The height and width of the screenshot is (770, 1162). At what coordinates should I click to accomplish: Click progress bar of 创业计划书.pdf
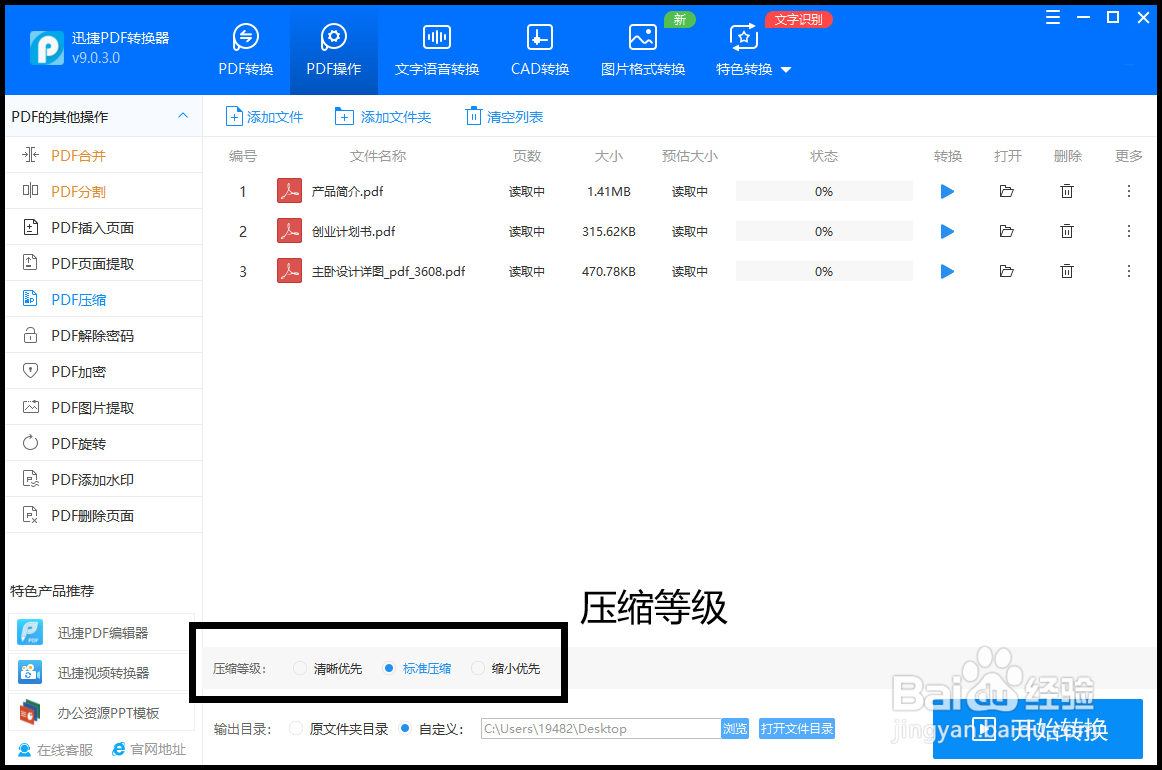coord(824,231)
